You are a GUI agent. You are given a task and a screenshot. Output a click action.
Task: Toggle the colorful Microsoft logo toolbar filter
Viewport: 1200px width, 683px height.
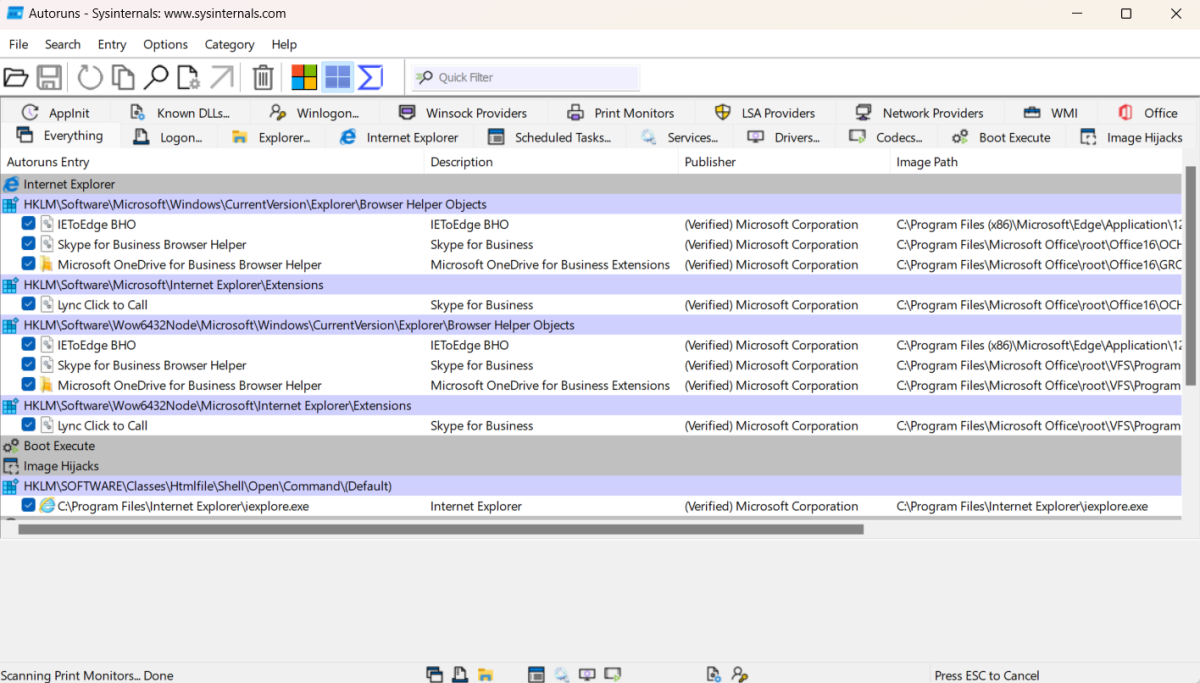click(304, 77)
